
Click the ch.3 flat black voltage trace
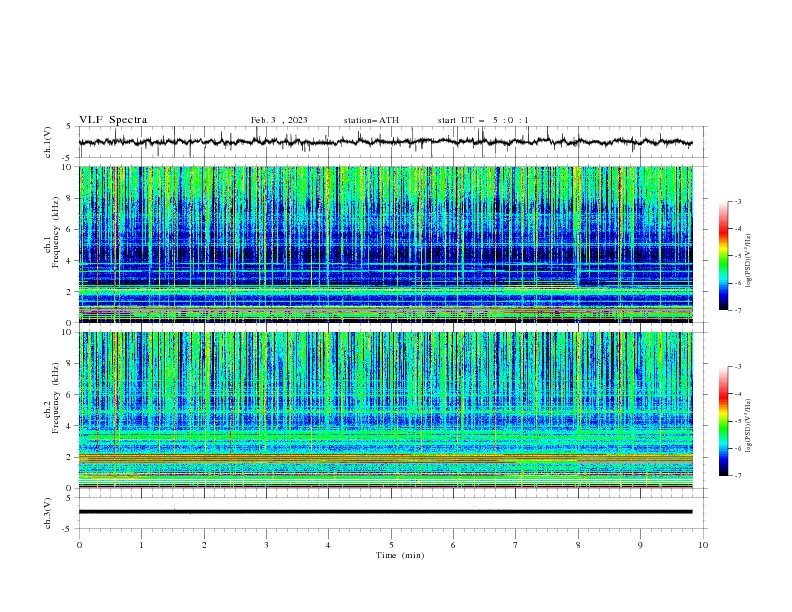(385, 512)
